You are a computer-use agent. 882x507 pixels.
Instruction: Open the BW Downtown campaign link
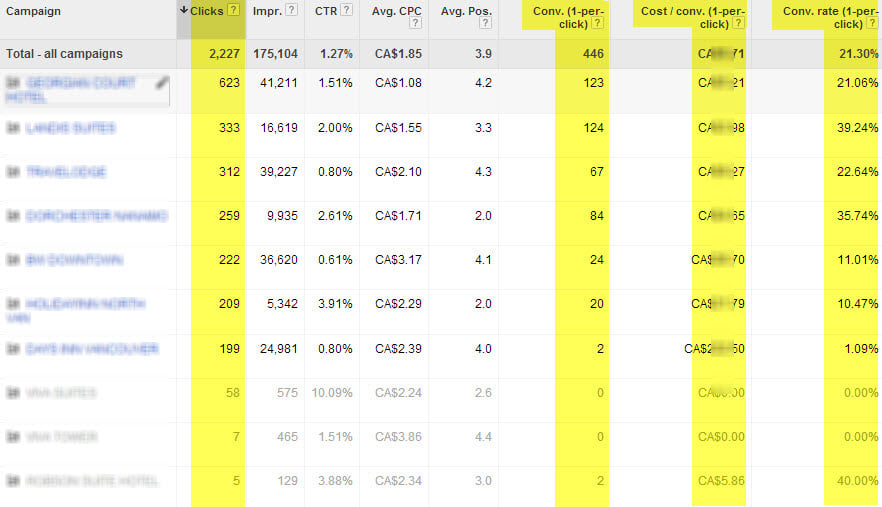75,260
